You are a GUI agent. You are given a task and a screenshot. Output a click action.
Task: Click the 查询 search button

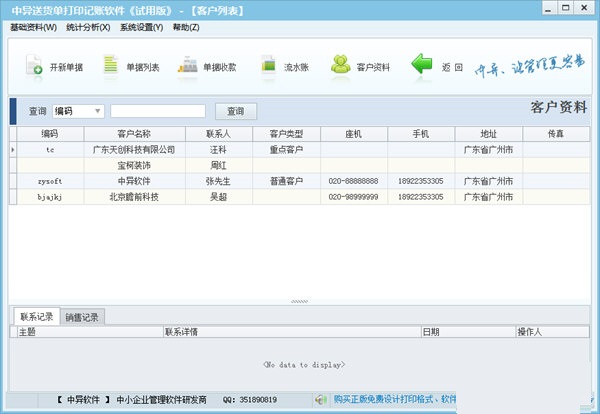pos(236,111)
